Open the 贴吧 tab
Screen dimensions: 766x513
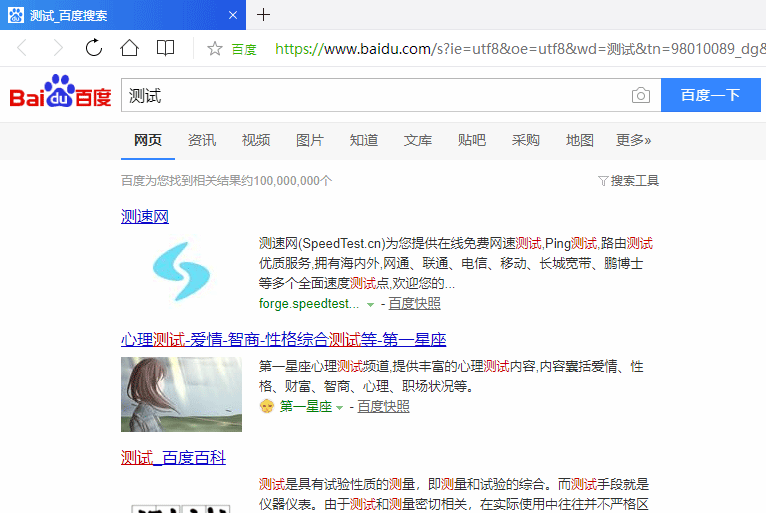click(471, 140)
